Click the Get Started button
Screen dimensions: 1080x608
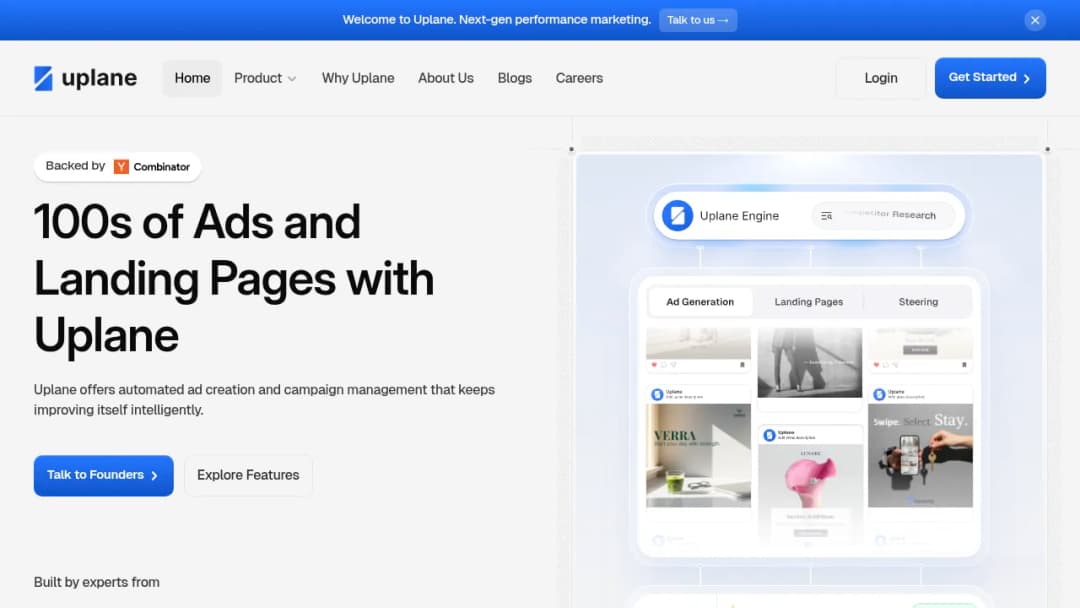990,78
